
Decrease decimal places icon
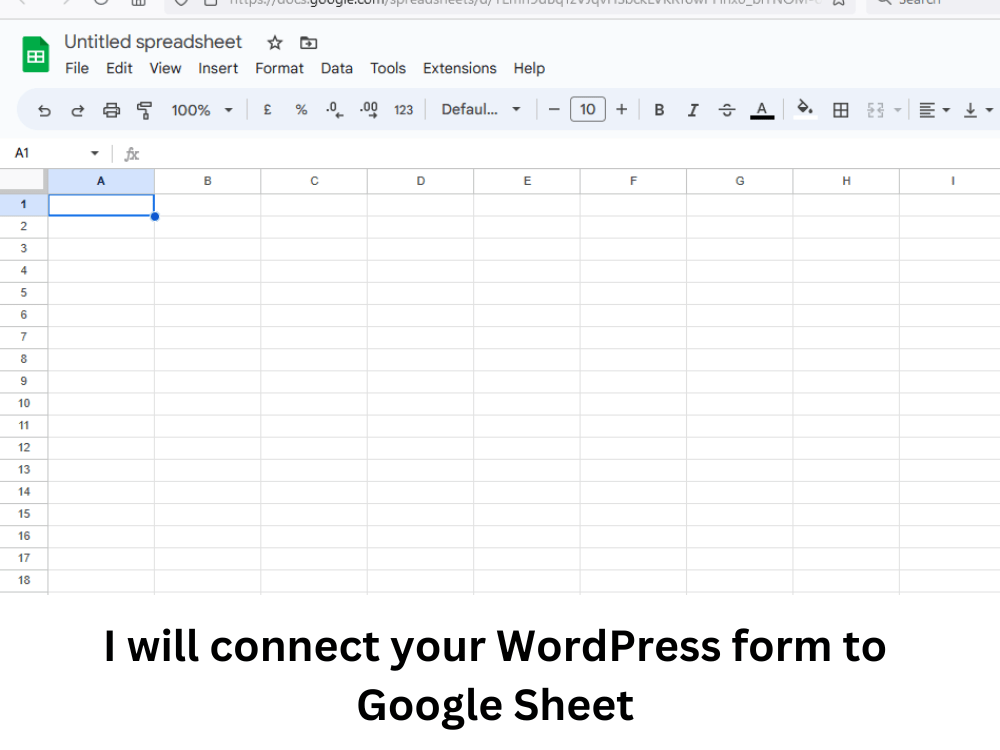(x=334, y=110)
